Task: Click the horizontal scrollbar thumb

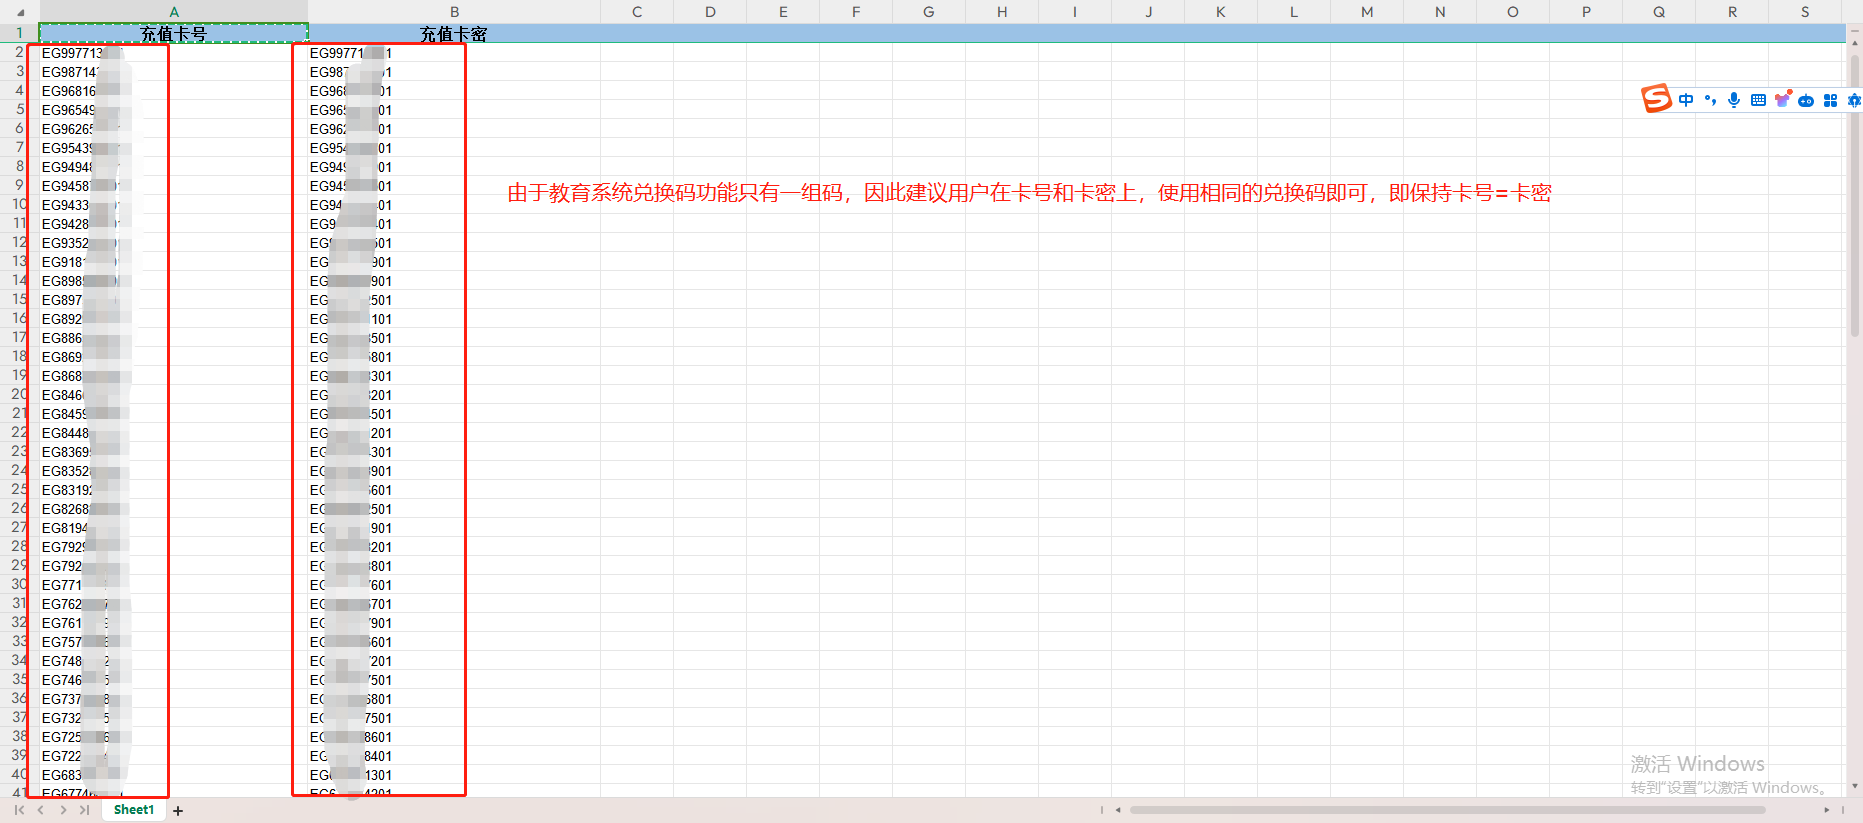Action: click(1447, 810)
